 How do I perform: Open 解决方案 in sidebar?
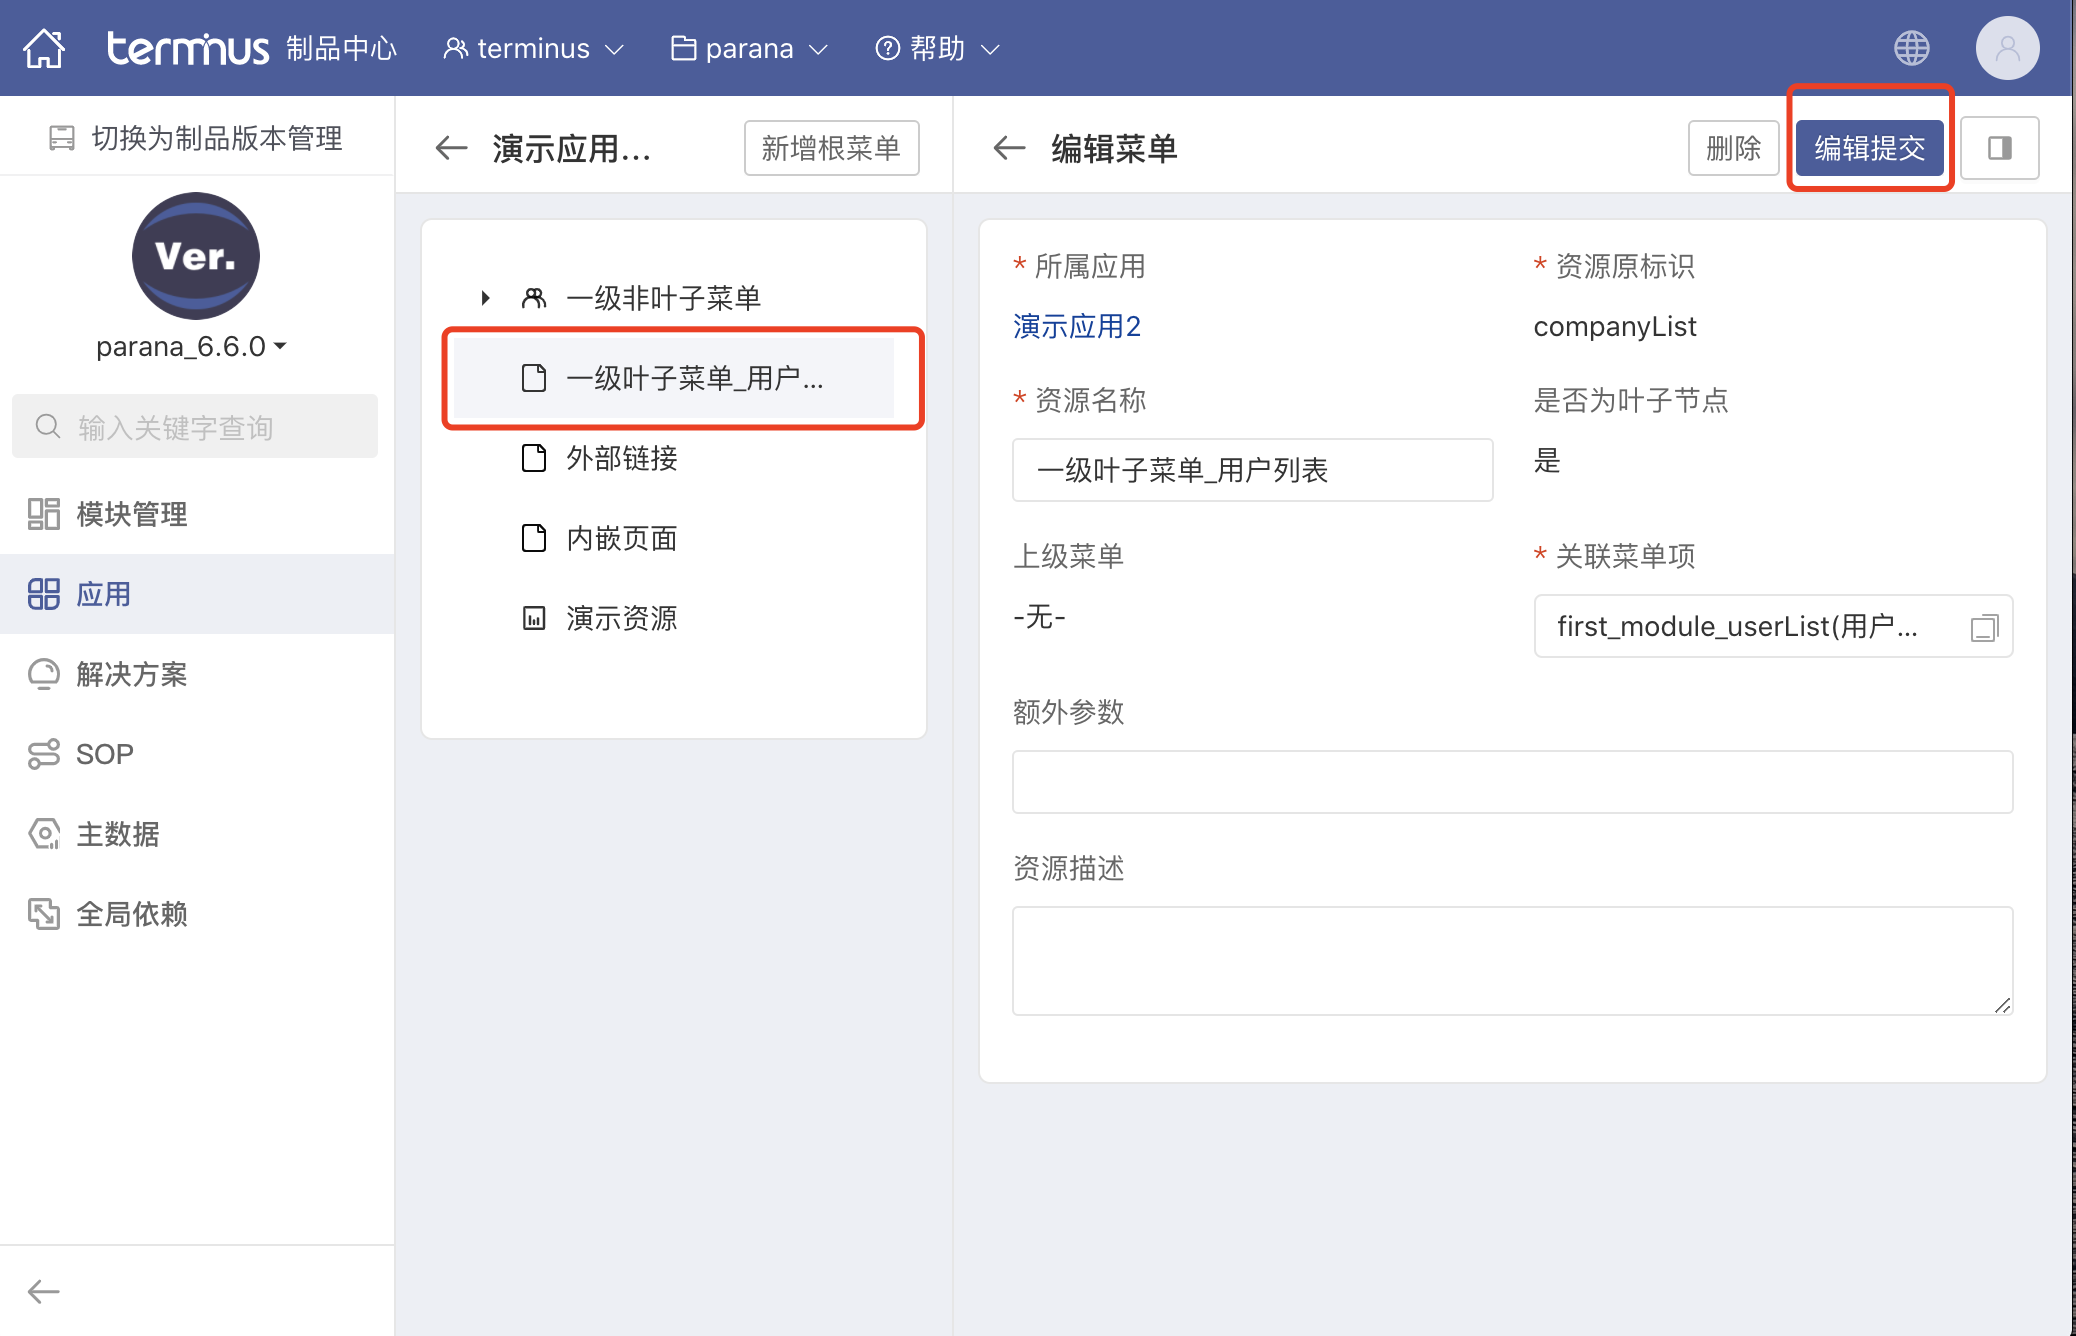tap(197, 674)
